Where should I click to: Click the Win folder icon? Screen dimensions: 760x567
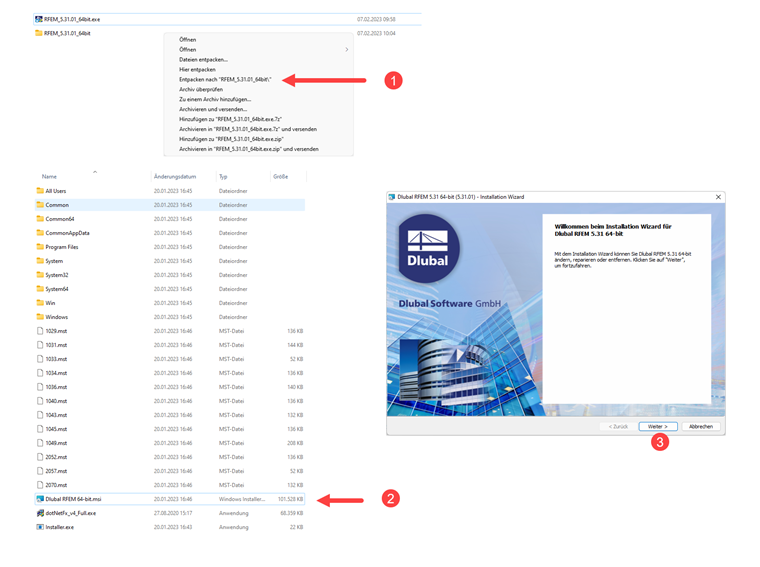(x=40, y=303)
